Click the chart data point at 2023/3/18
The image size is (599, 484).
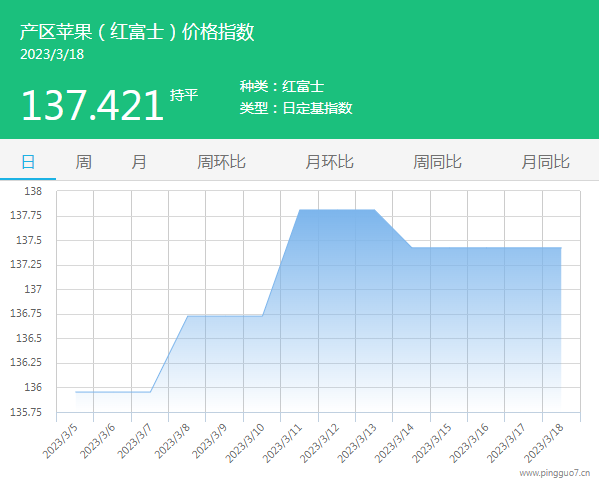(x=561, y=248)
